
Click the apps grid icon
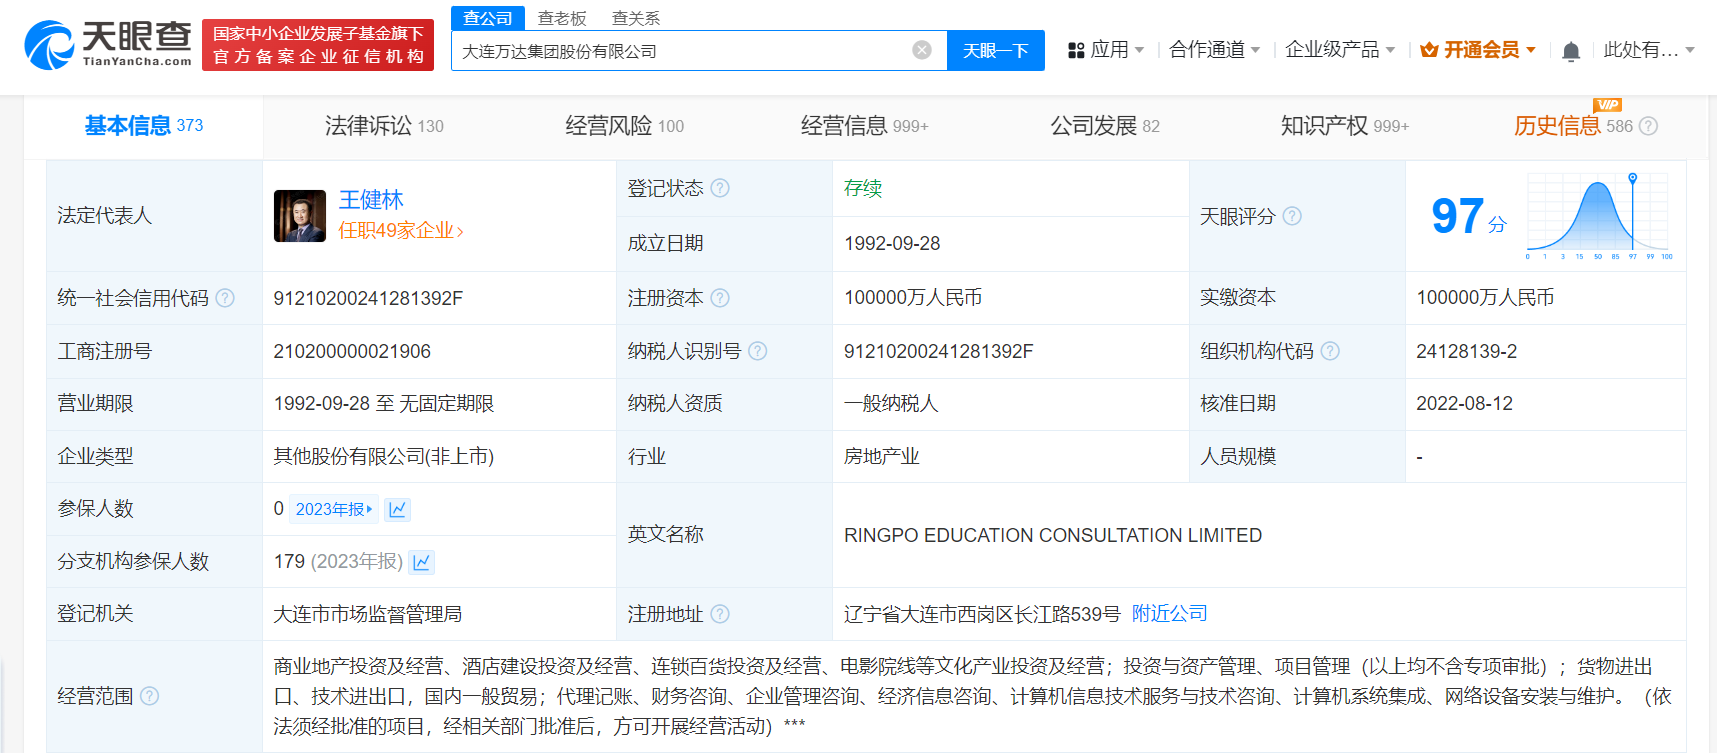(x=1076, y=50)
